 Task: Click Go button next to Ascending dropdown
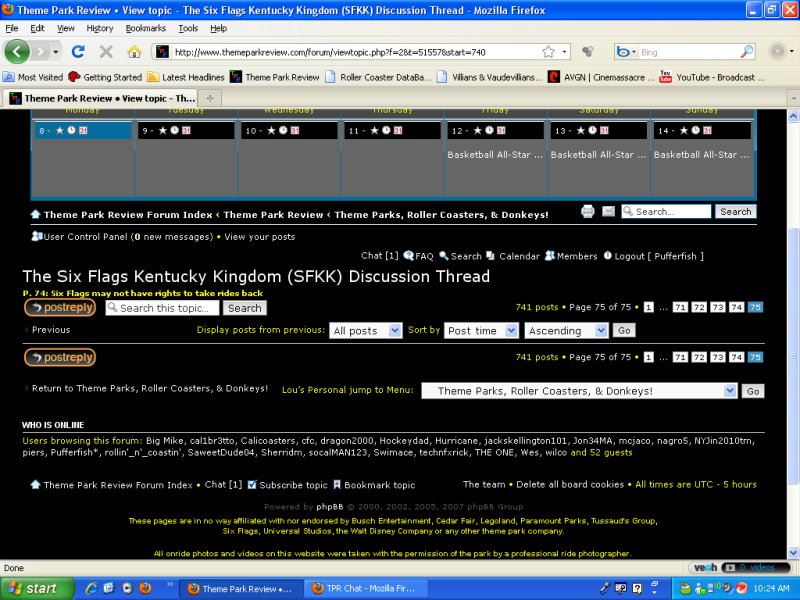click(624, 330)
